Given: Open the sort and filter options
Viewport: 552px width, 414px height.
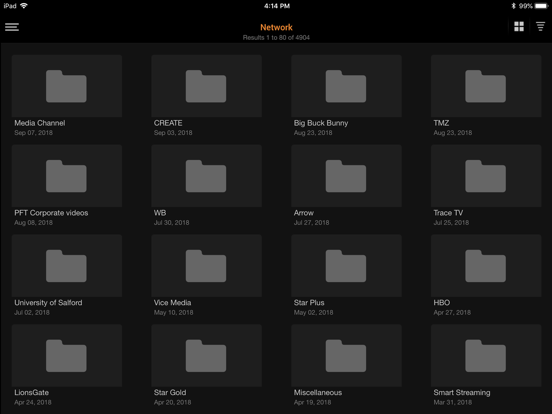Looking at the screenshot, I should tap(540, 26).
